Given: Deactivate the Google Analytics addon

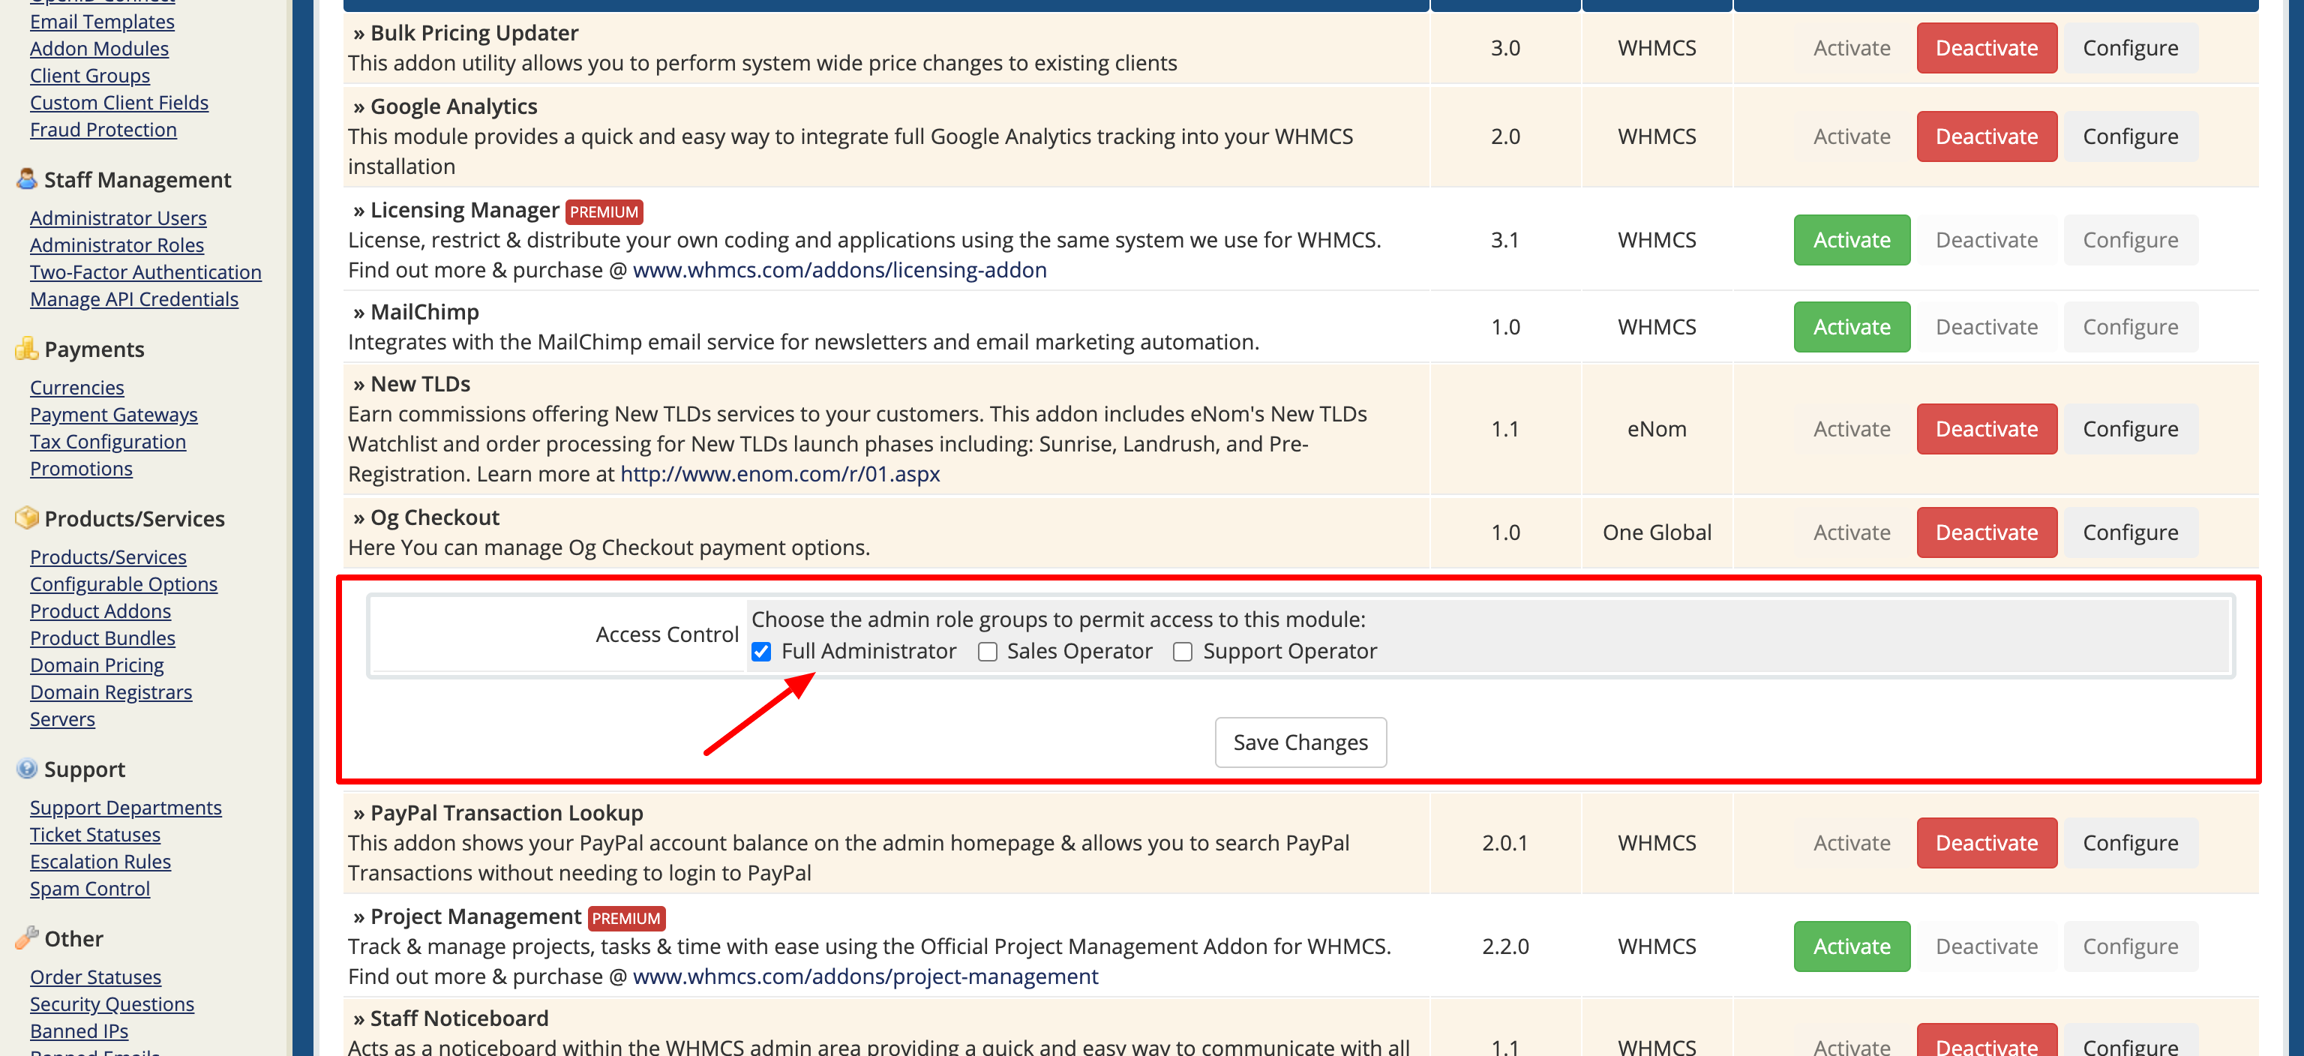Looking at the screenshot, I should [1986, 136].
